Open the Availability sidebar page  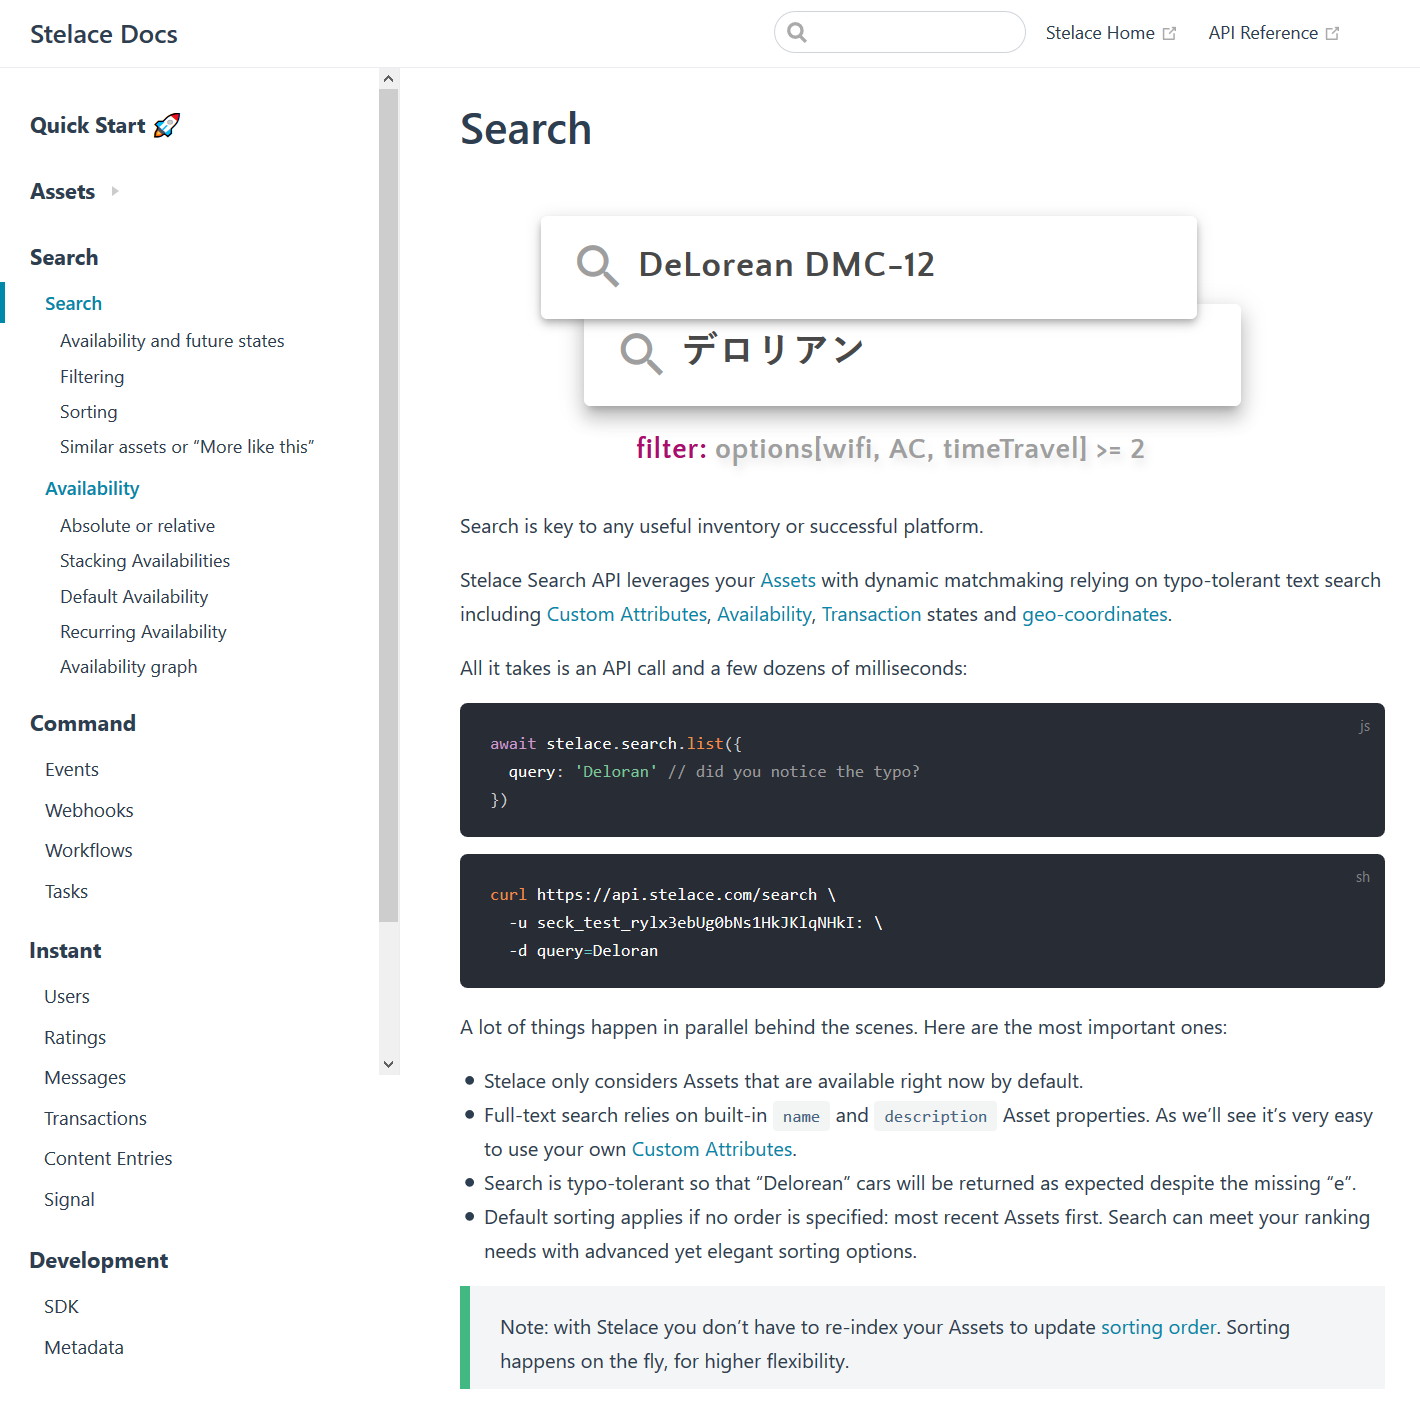click(x=92, y=488)
